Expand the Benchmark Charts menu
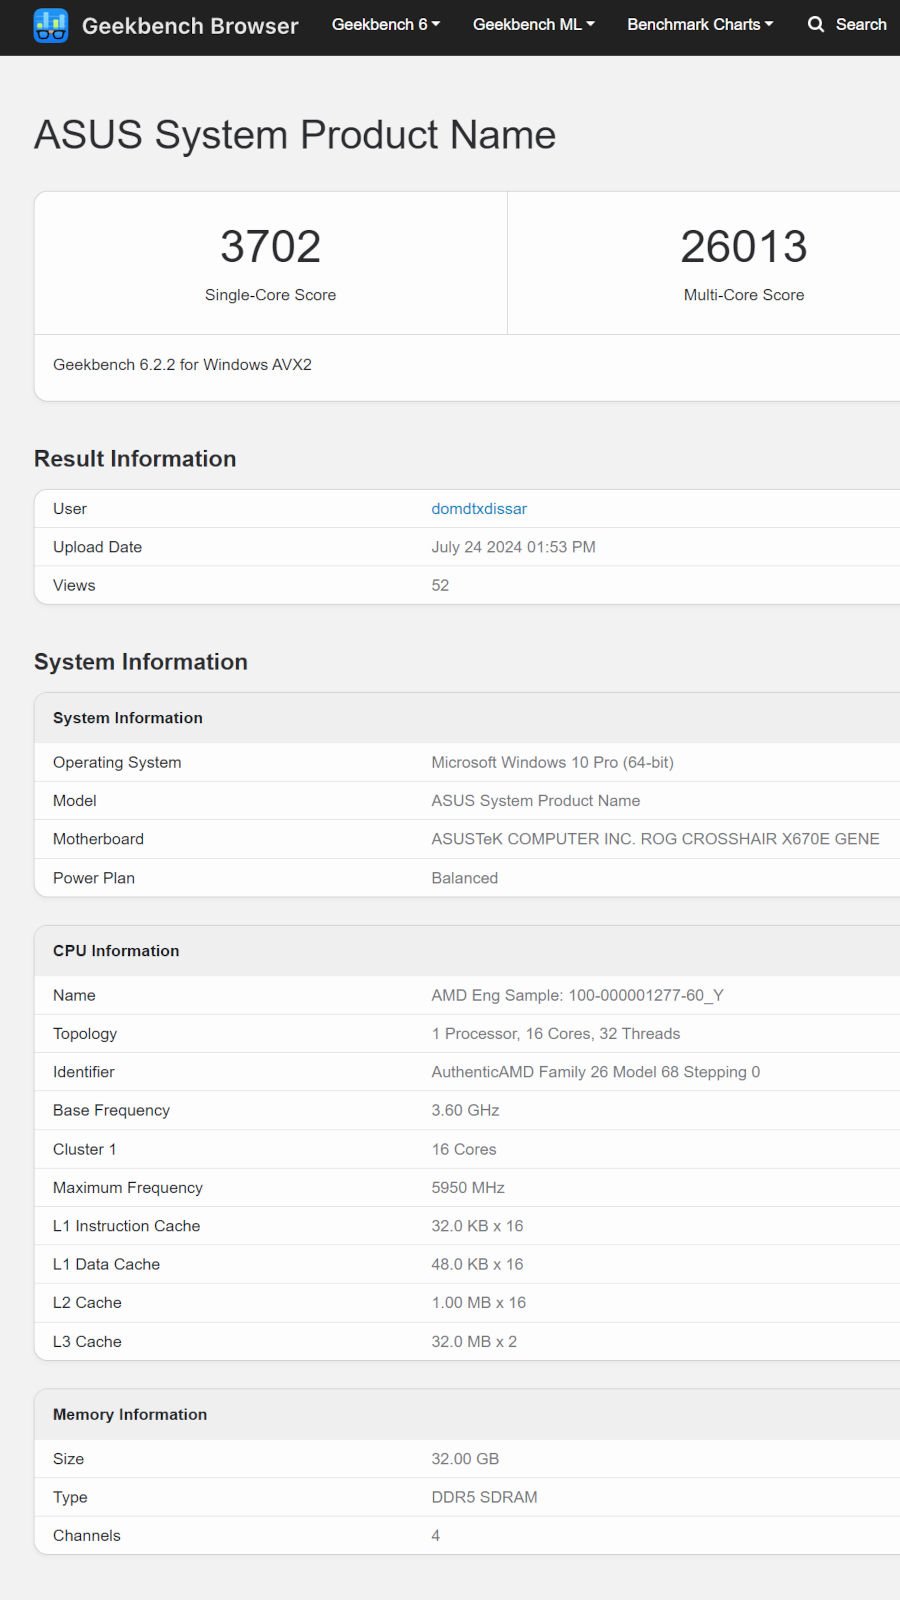The width and height of the screenshot is (900, 1600). (x=700, y=24)
